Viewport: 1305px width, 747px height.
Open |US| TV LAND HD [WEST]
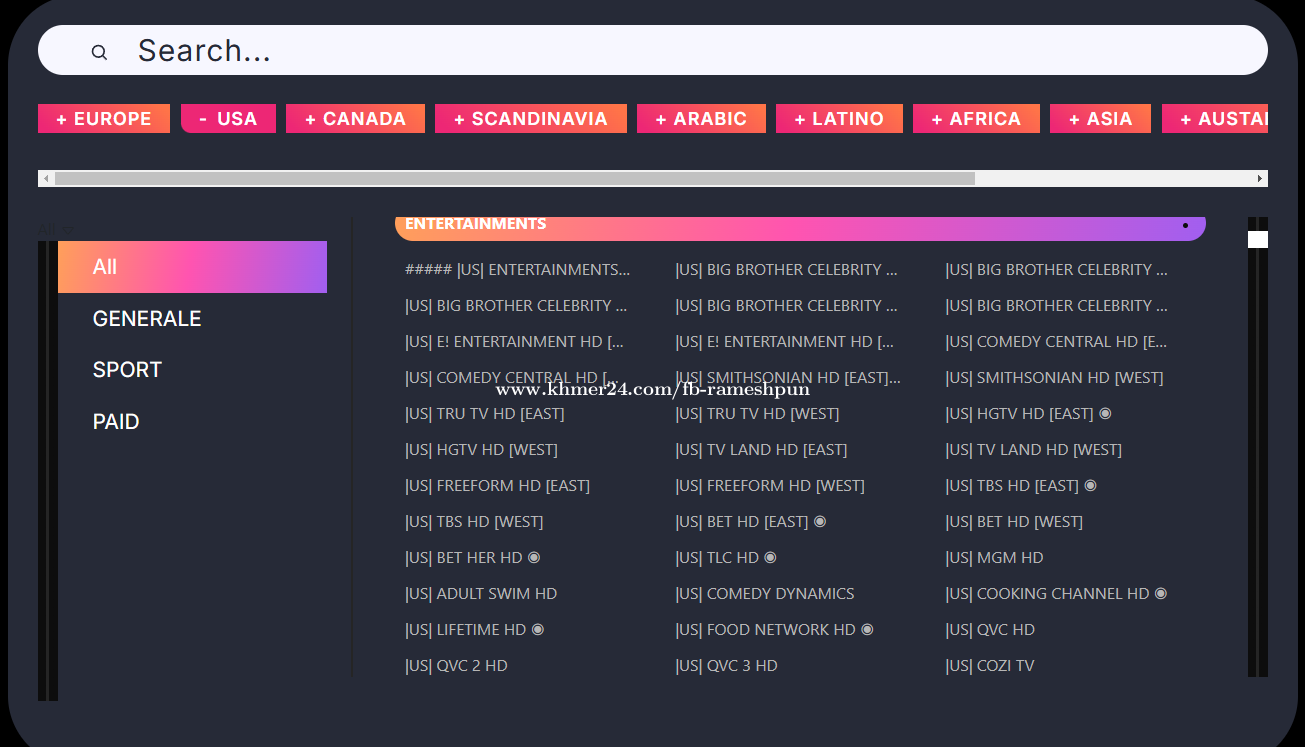pyautogui.click(x=1033, y=450)
